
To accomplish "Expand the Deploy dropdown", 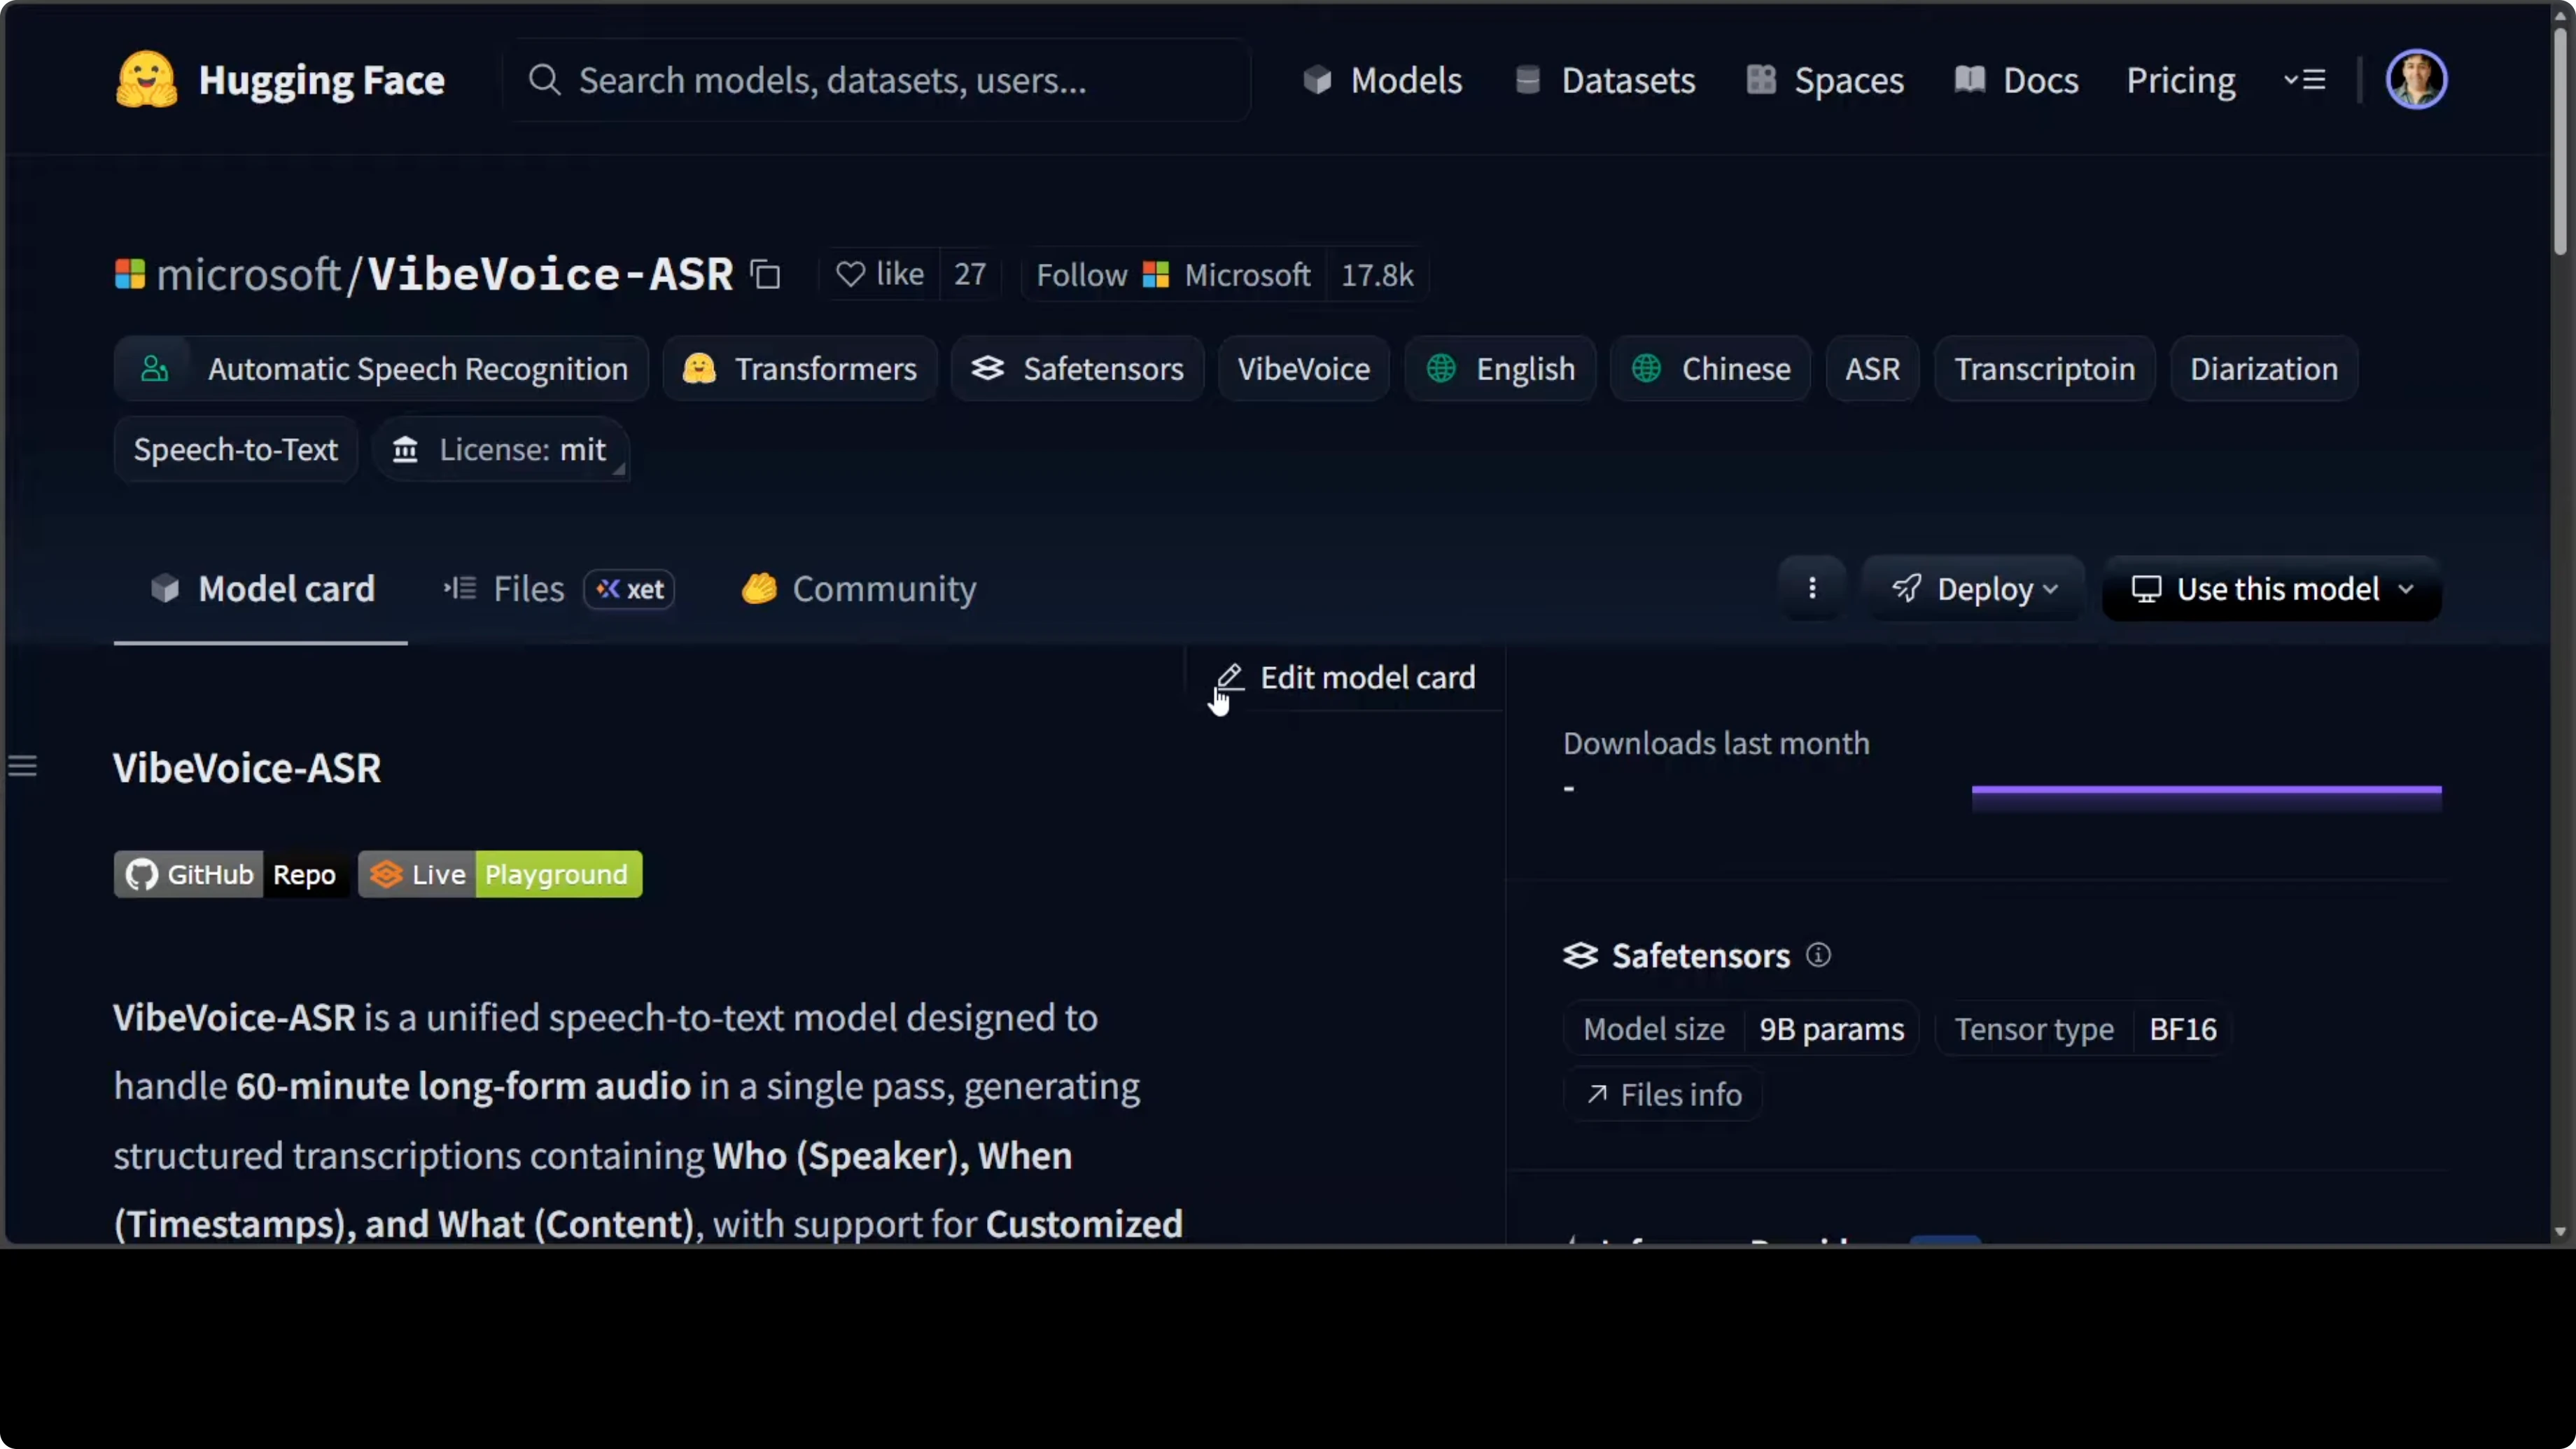I will click(x=1973, y=589).
